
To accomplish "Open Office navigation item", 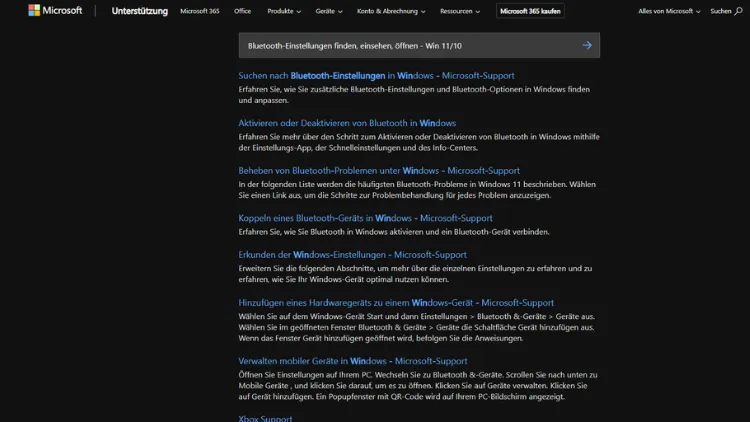I will coord(243,11).
